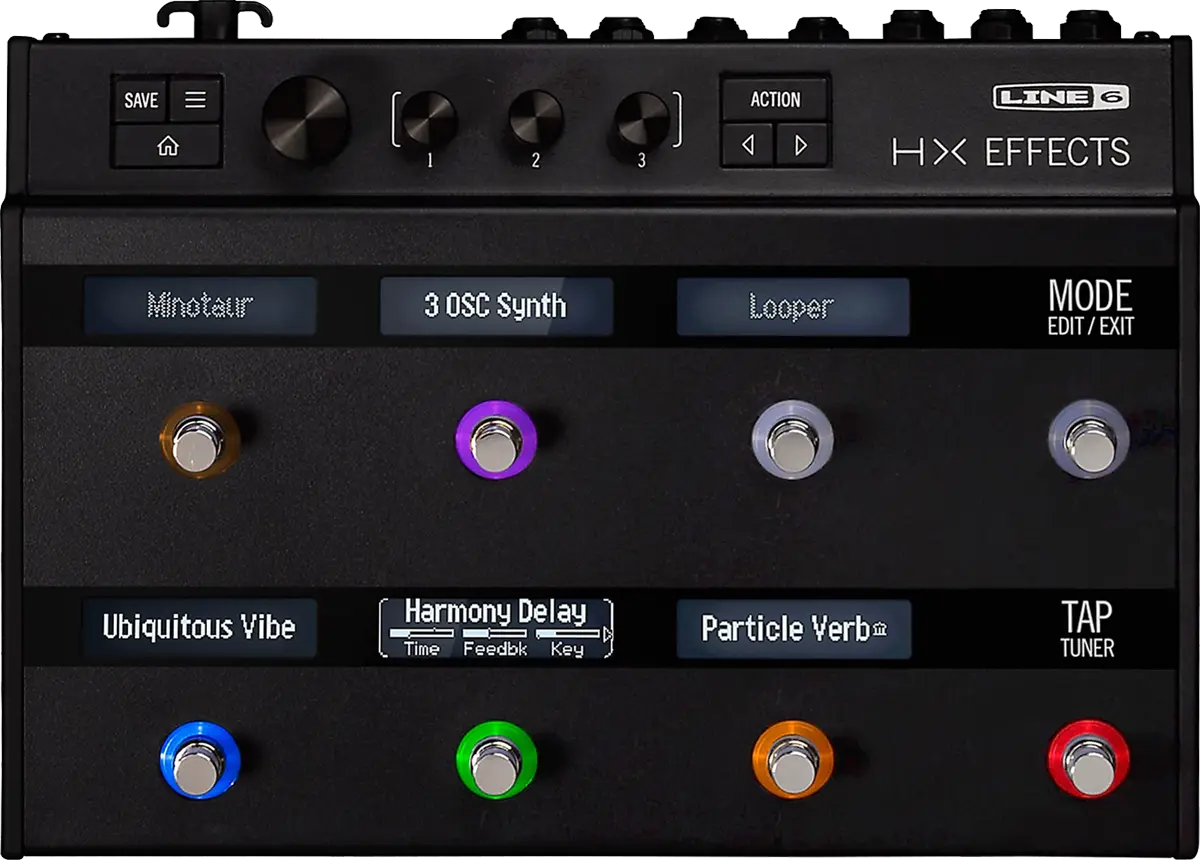Click the TAP TUNER label
This screenshot has height=860, width=1200.
[x=1087, y=629]
